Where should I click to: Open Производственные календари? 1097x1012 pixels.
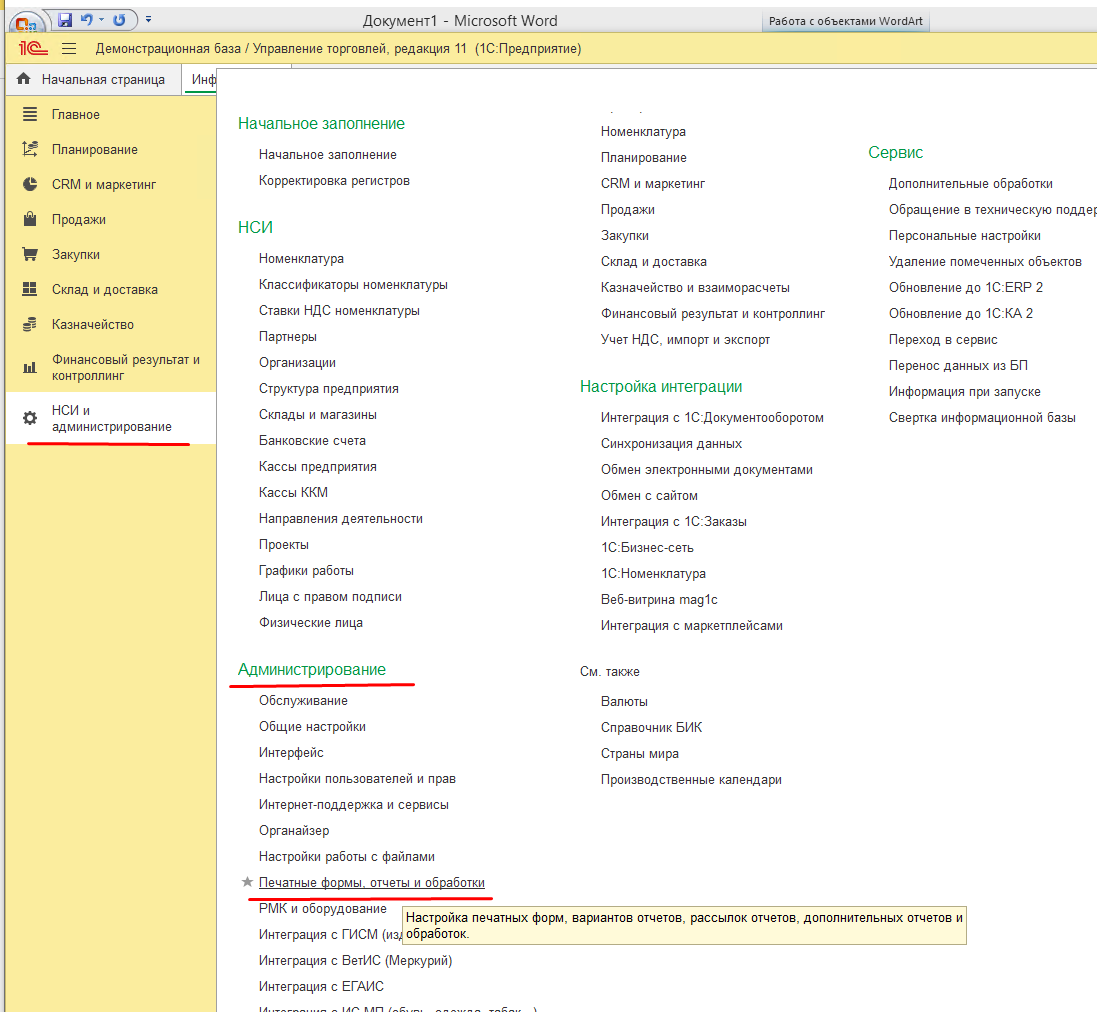click(x=691, y=779)
